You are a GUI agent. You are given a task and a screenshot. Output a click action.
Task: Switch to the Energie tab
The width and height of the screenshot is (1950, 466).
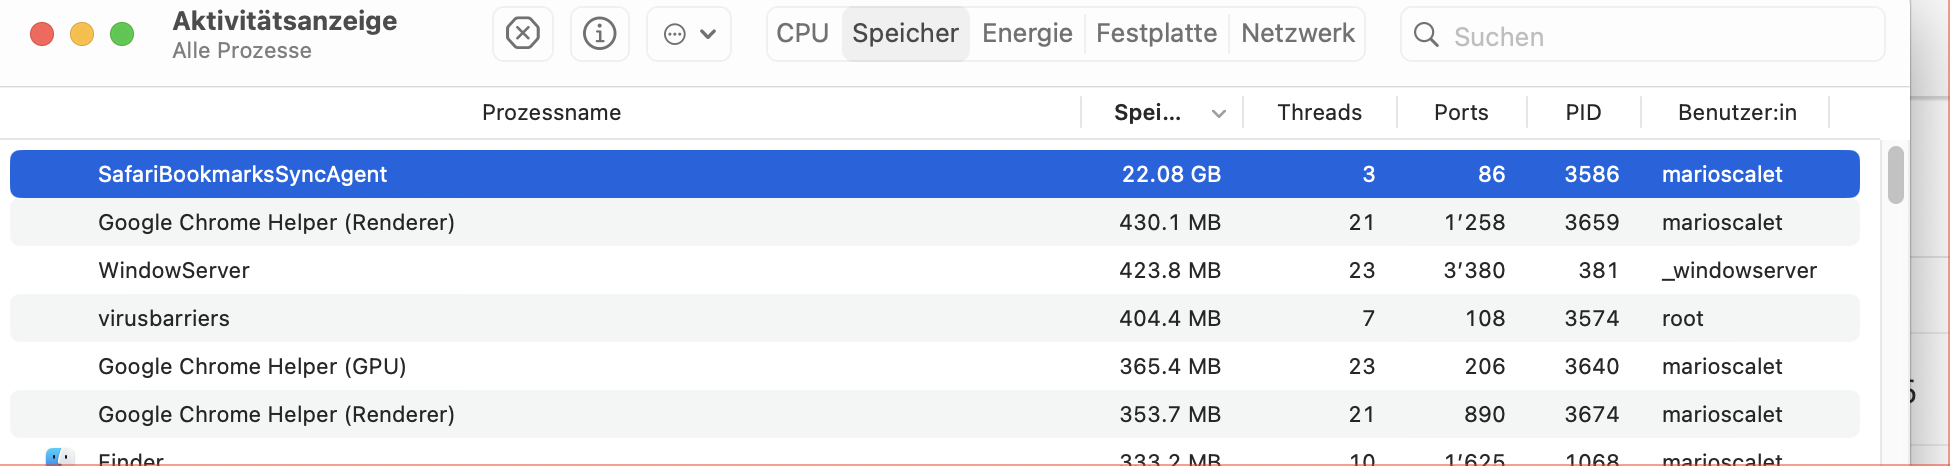1027,34
